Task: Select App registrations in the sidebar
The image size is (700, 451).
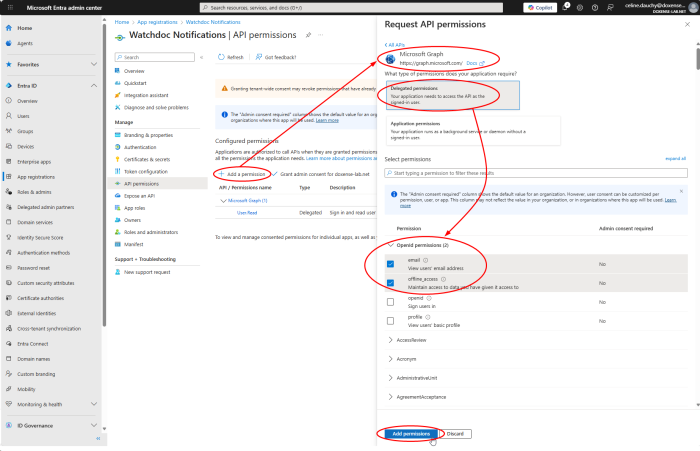Action: [38, 176]
